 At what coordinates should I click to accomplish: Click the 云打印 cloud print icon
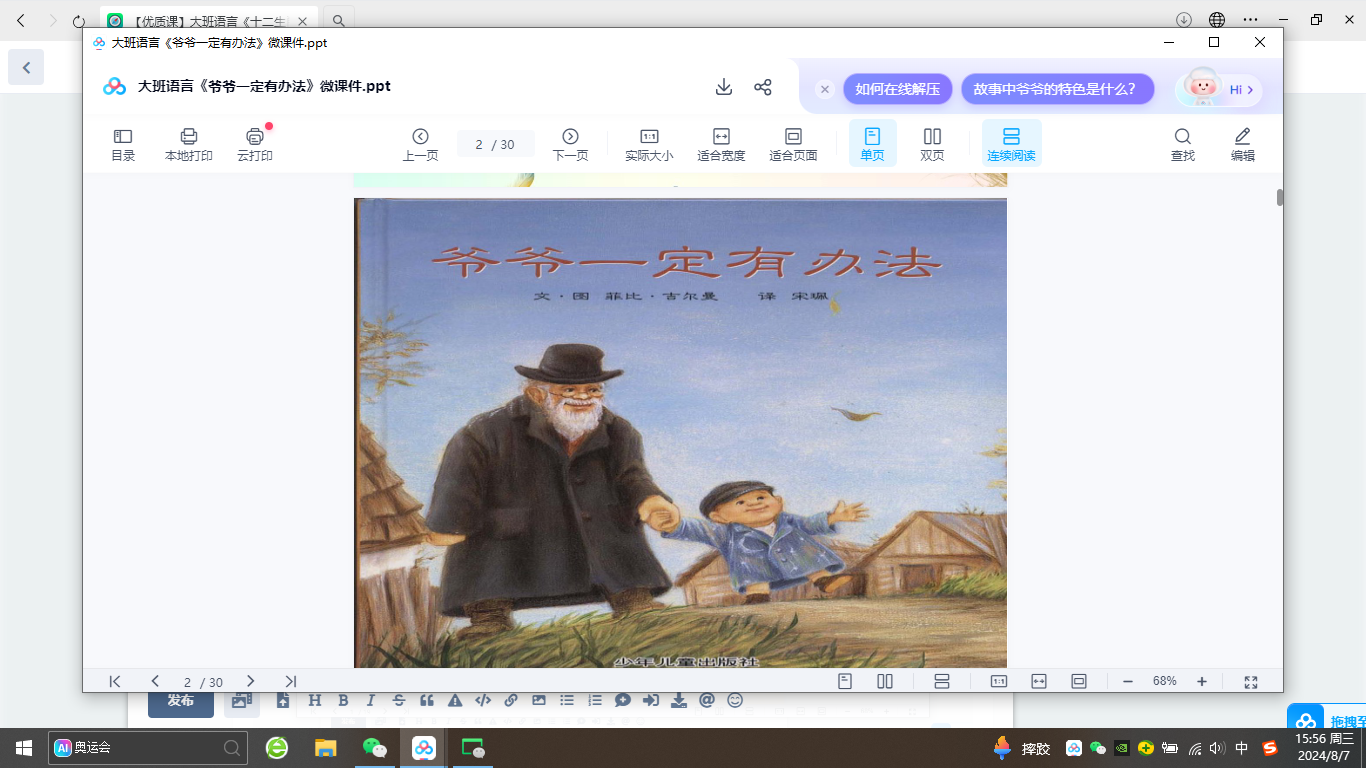coord(255,145)
